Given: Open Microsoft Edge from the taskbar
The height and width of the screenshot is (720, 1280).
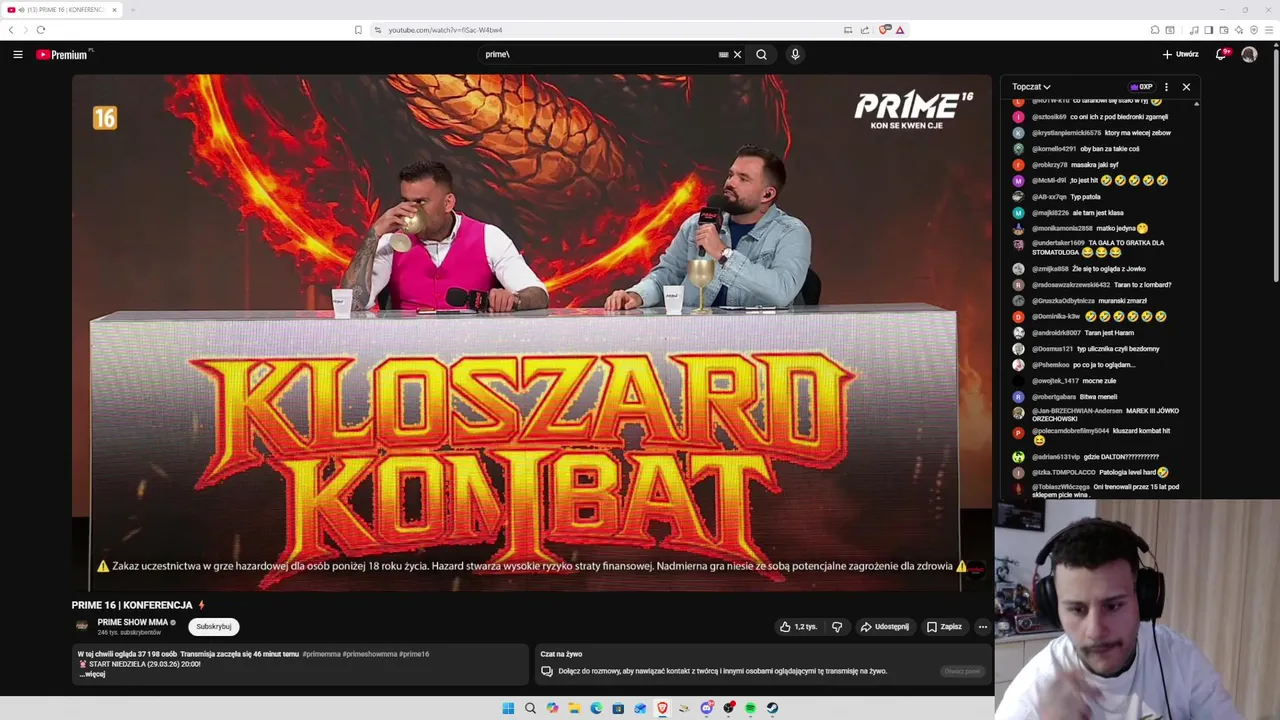Looking at the screenshot, I should (596, 708).
